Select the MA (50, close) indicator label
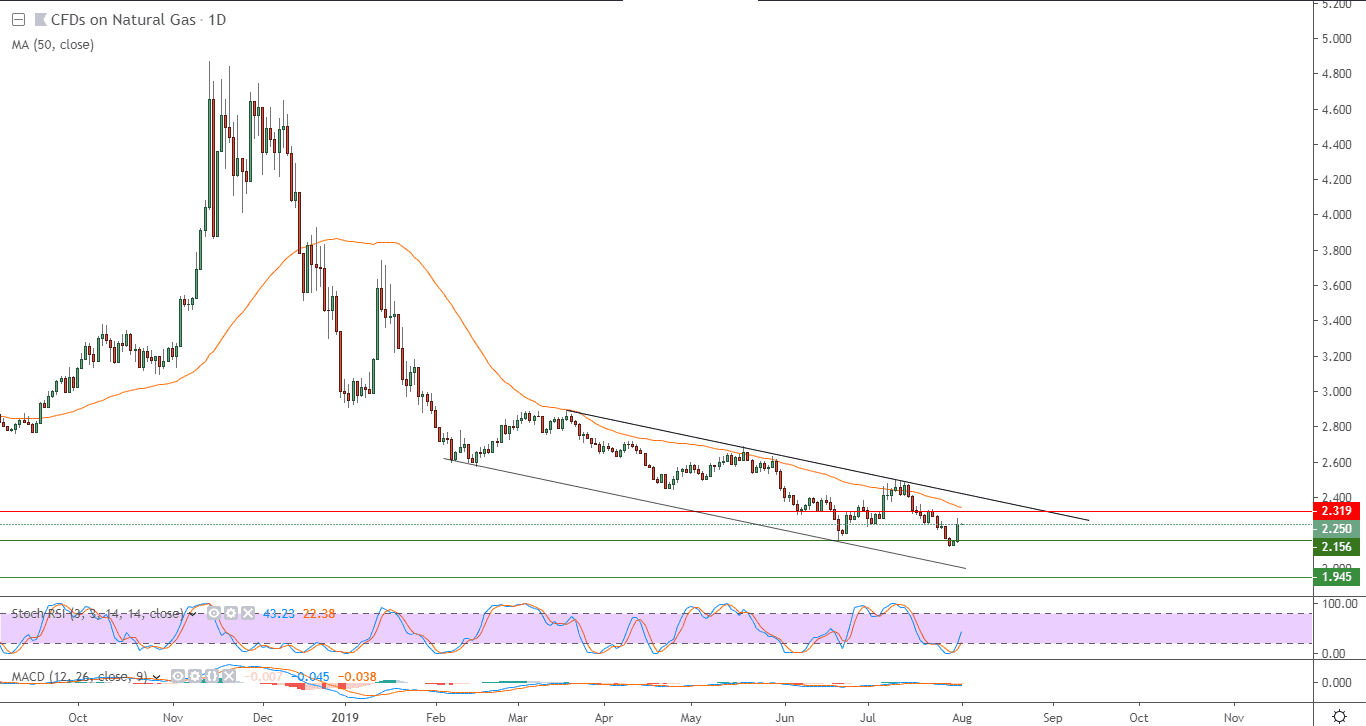 click(53, 44)
